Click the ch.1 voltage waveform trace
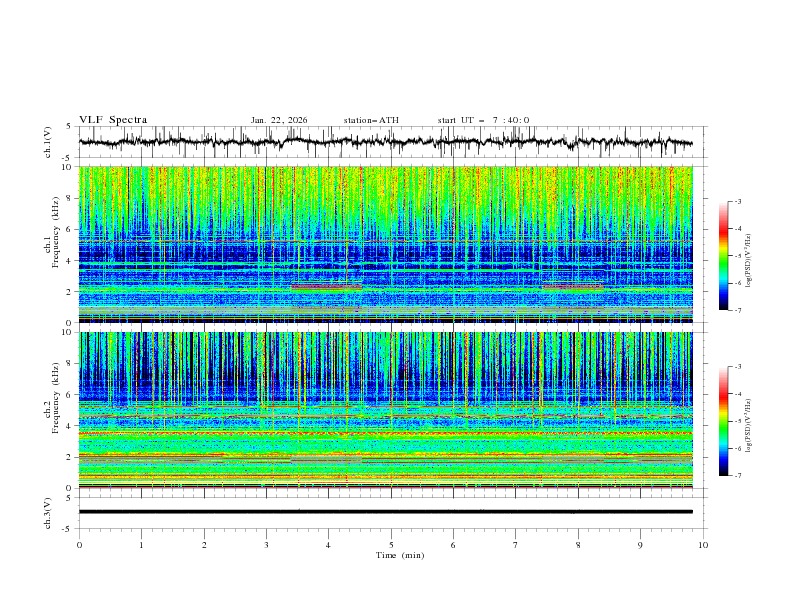 coord(385,142)
